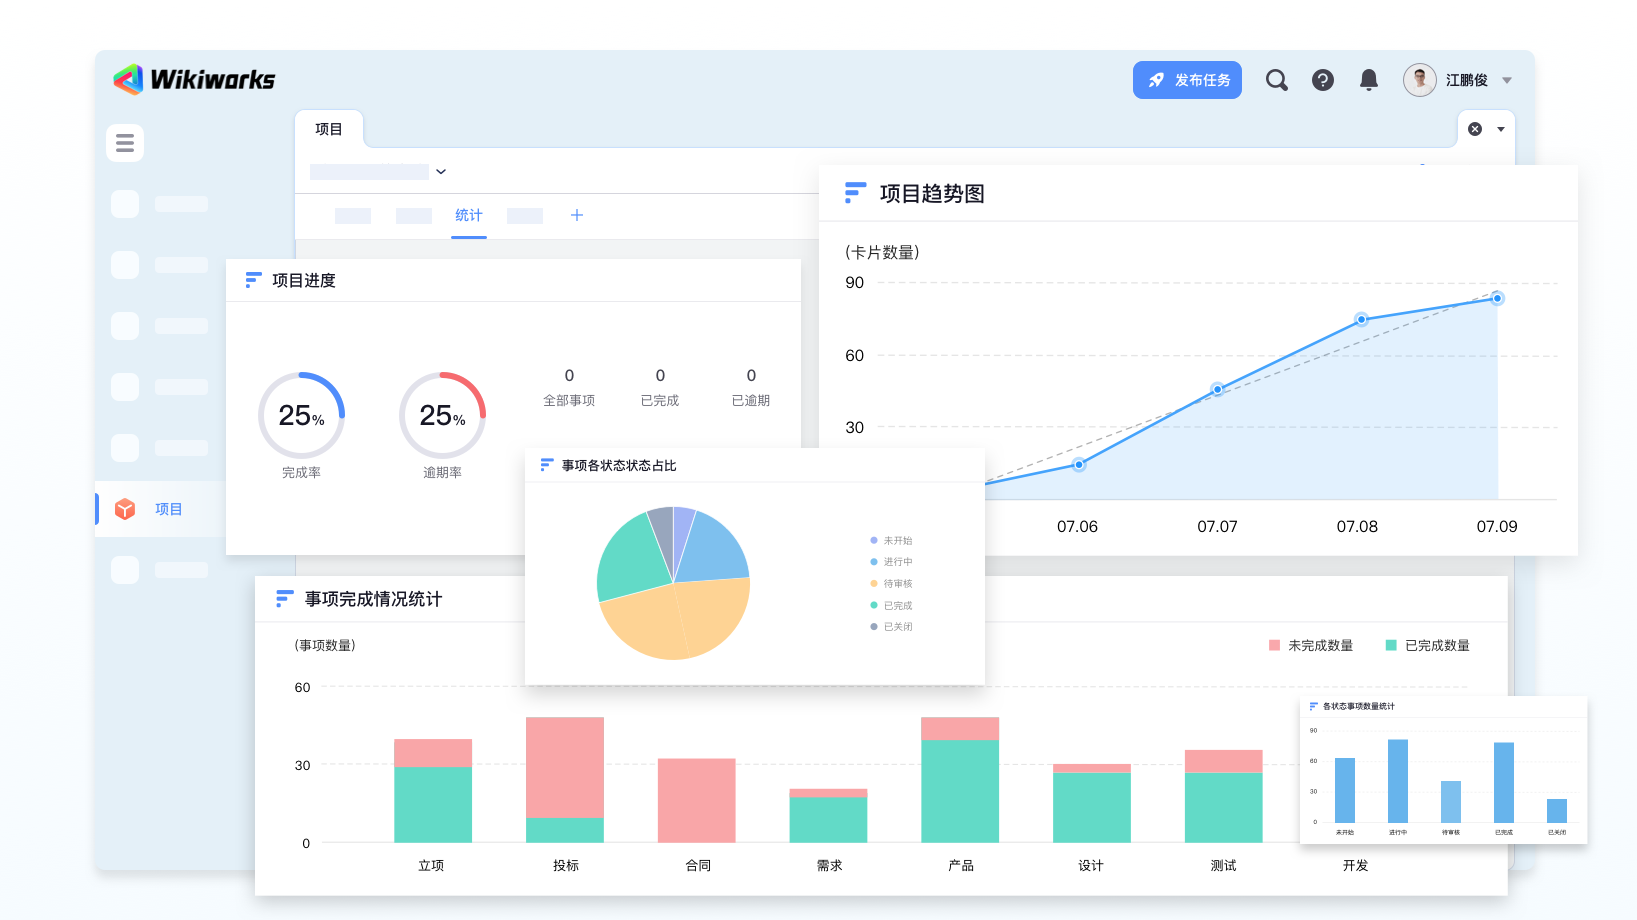The height and width of the screenshot is (920, 1637).
Task: Click the user avatar picture
Action: pos(1419,80)
